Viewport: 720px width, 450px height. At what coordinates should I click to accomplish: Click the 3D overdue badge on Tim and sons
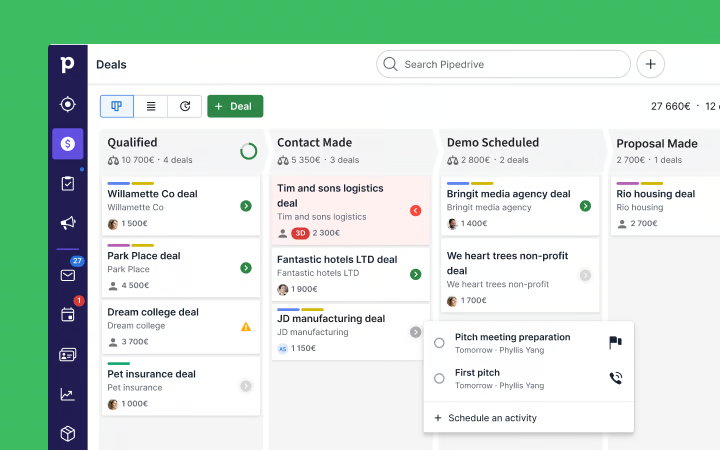[300, 233]
